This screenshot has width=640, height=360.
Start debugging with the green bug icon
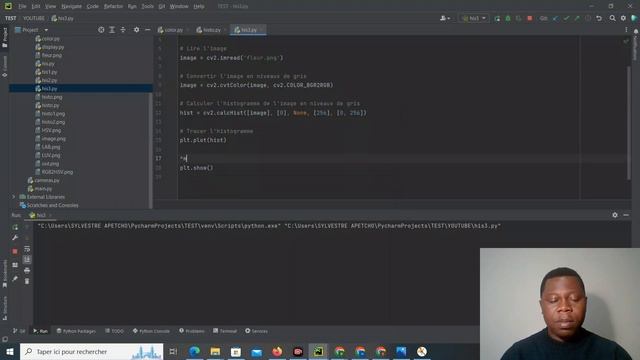[508, 18]
